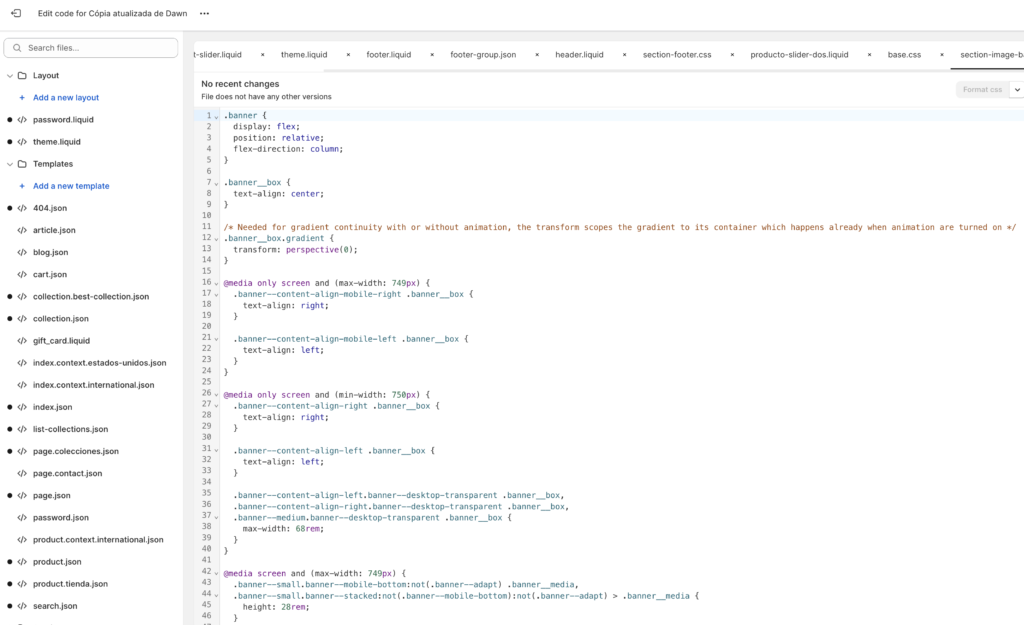This screenshot has height=625, width=1024.
Task: Open the dropdown arrow beside Format css
Action: coord(1017,90)
